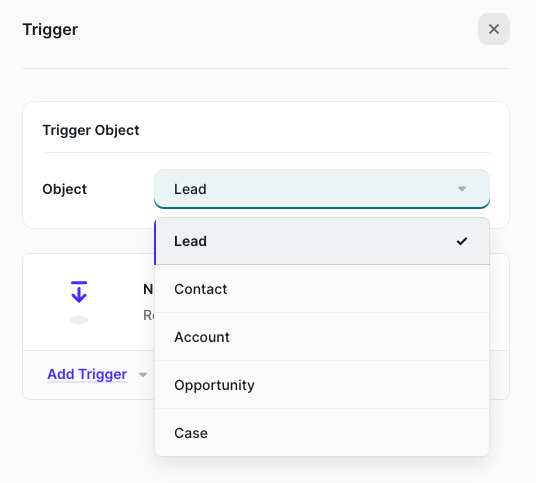The image size is (536, 483).
Task: Collapse the Object combo box showing Lead
Action: [322, 189]
